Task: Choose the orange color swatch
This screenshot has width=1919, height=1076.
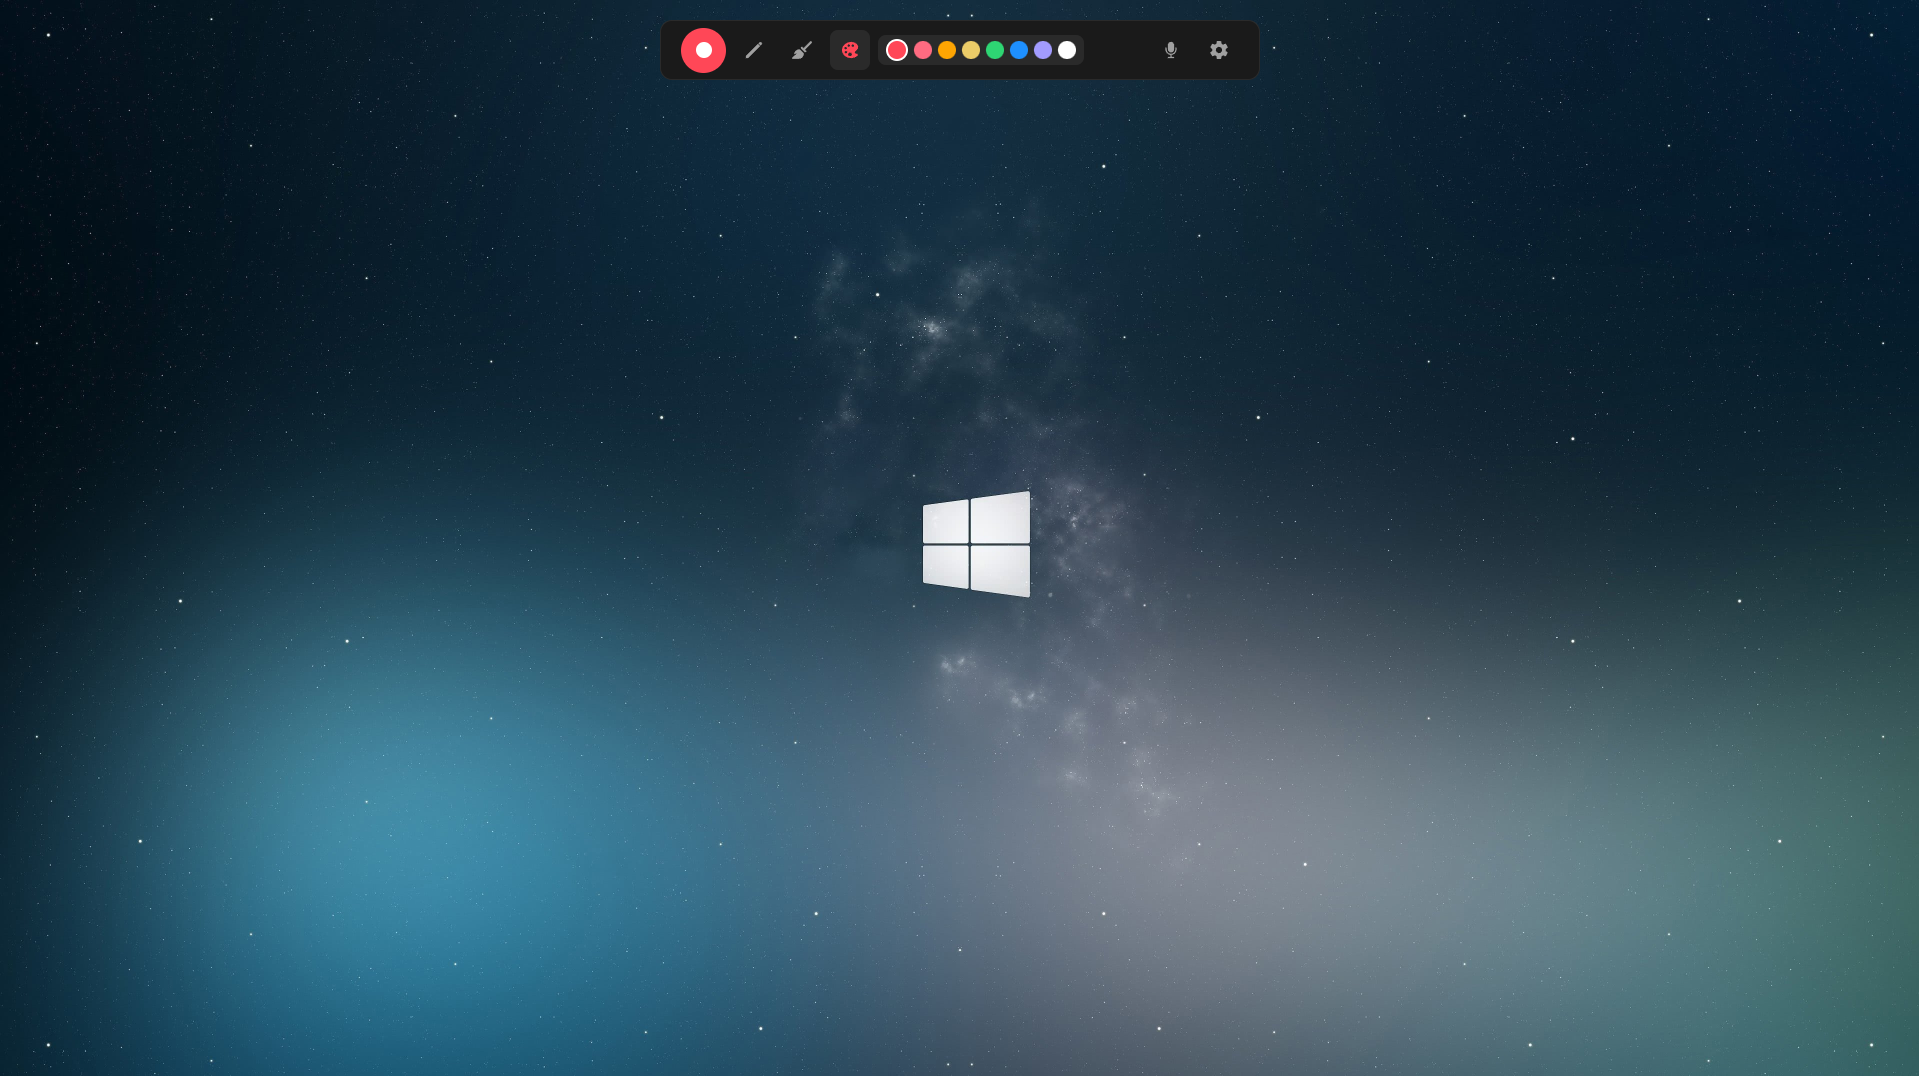Action: [947, 50]
